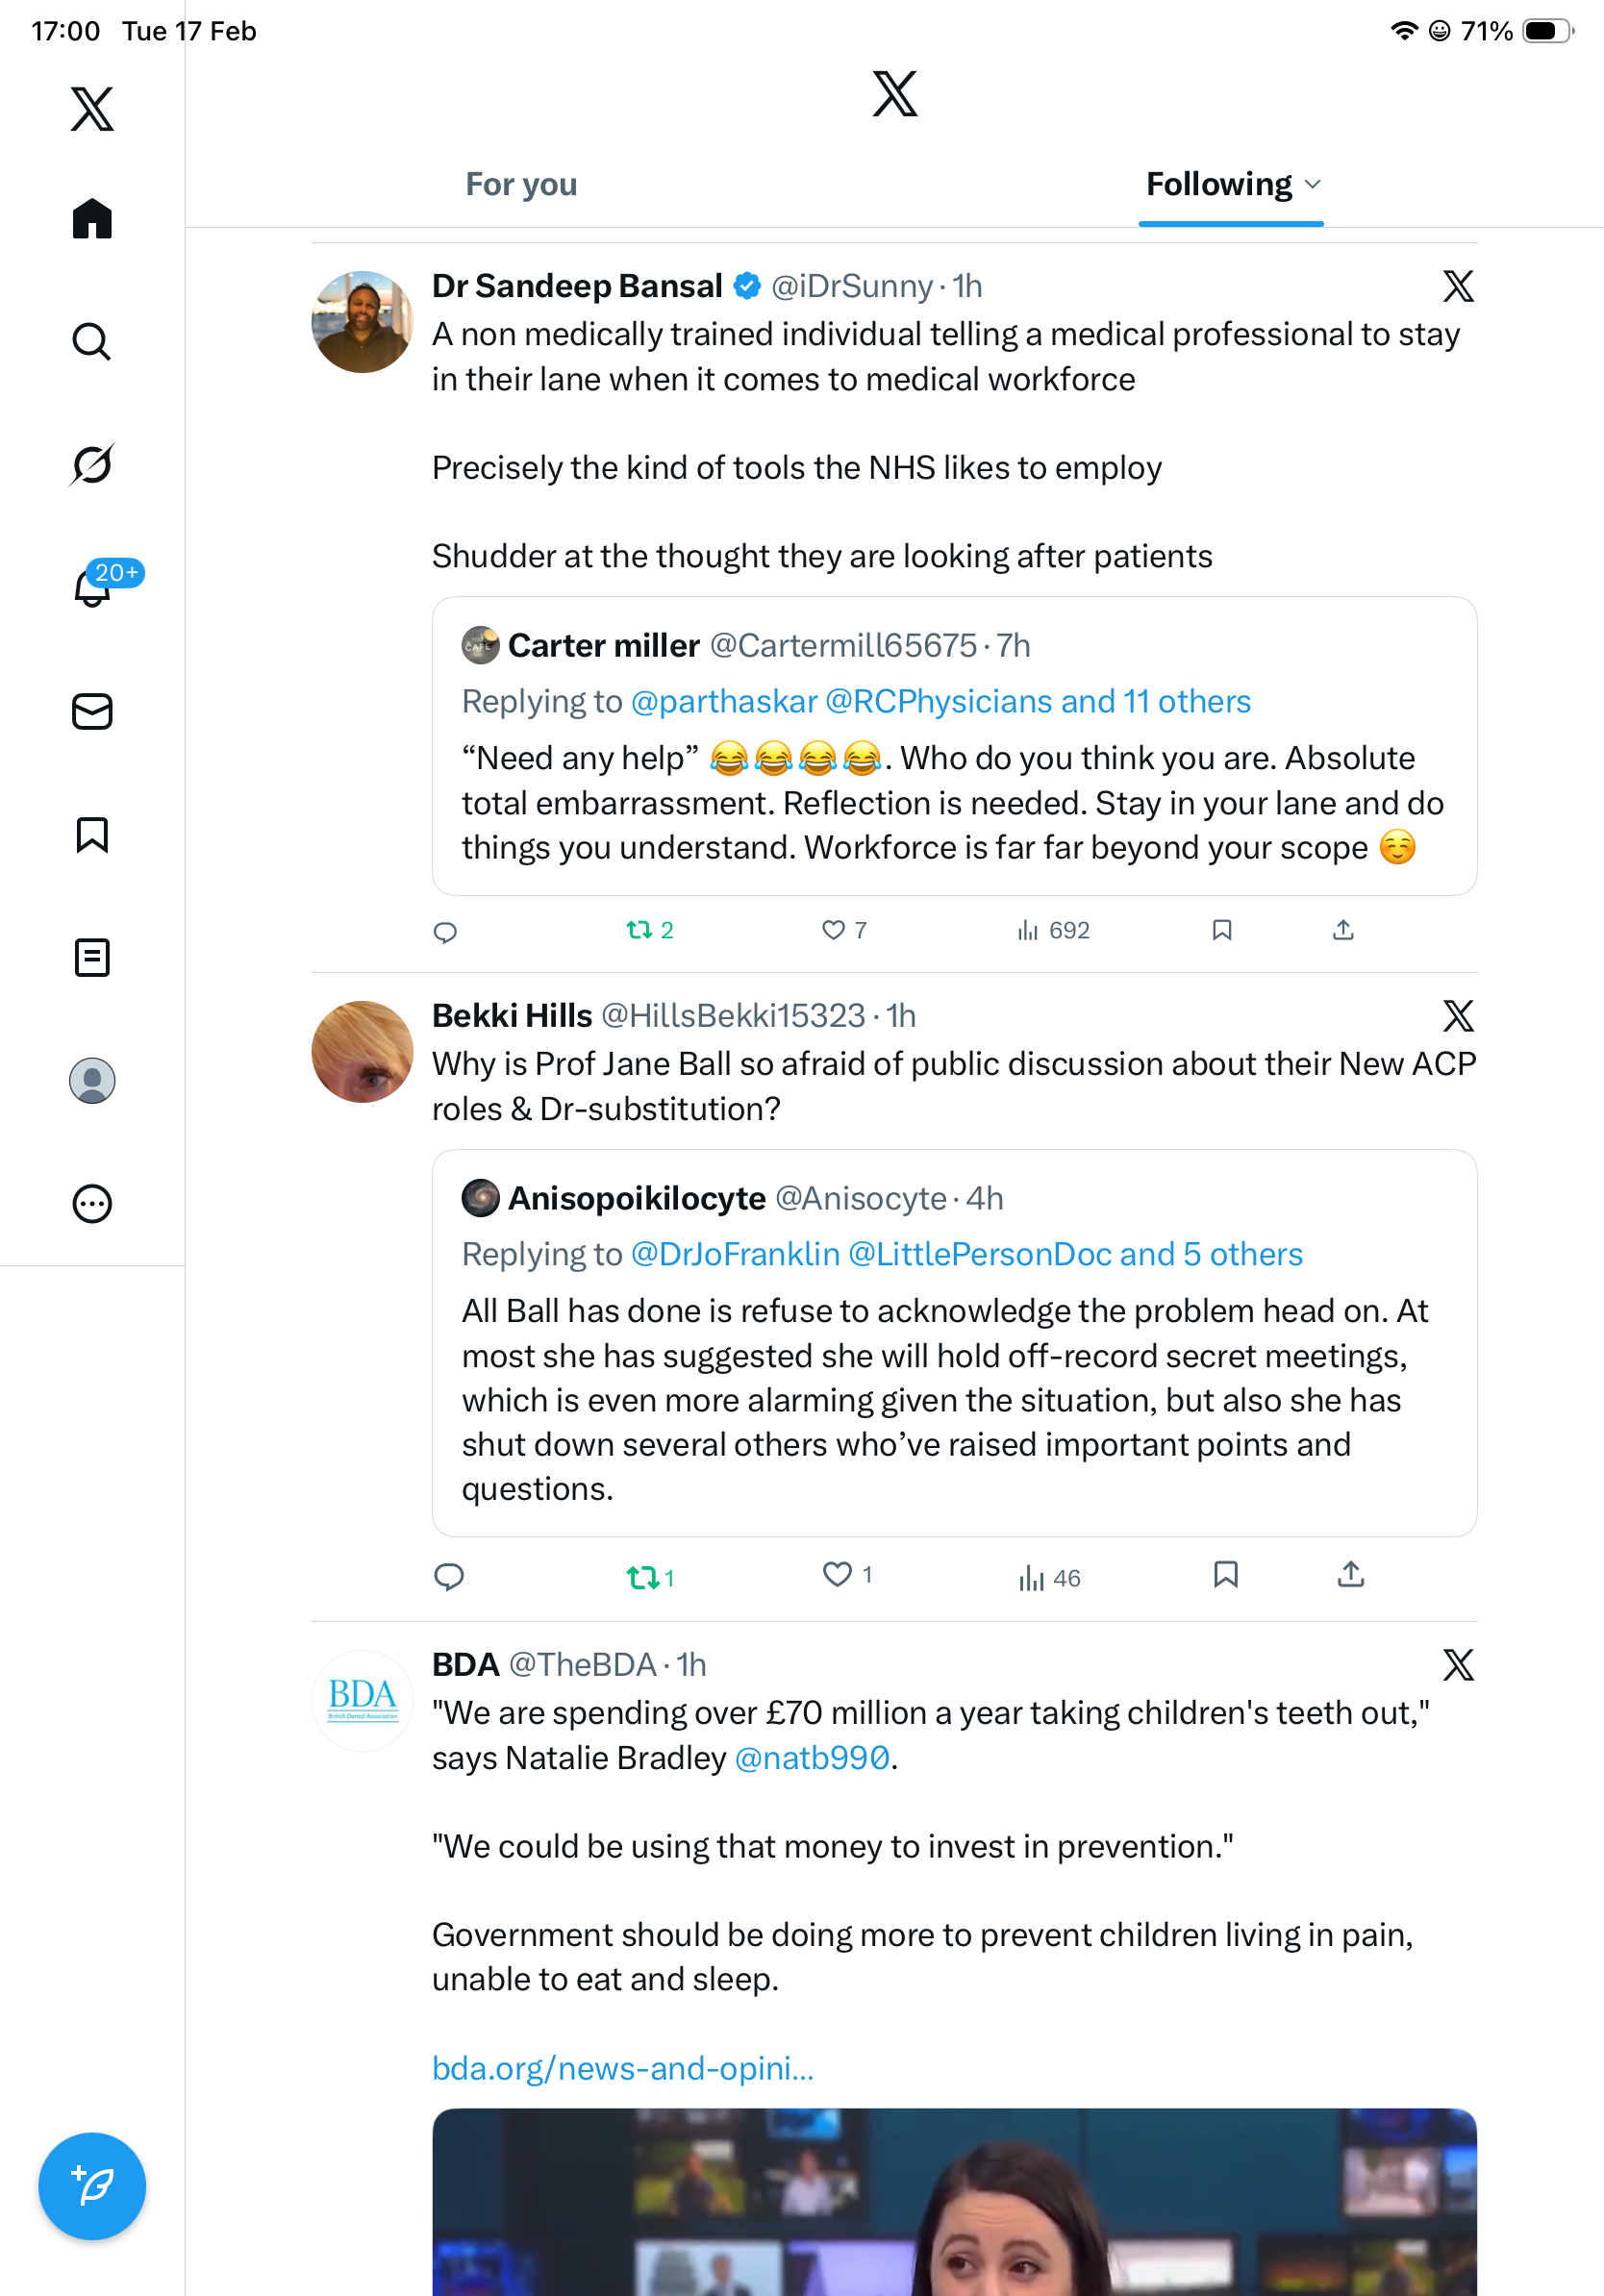Screen dimensions: 1604x2296
Task: Go to Home in the sidebar
Action: coord(92,219)
